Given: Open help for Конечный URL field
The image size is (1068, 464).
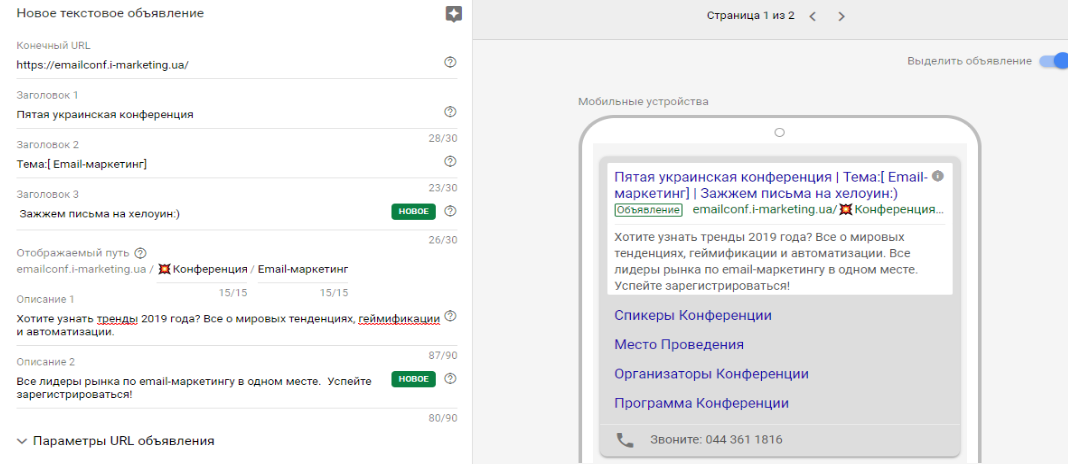Looking at the screenshot, I should (x=450, y=62).
